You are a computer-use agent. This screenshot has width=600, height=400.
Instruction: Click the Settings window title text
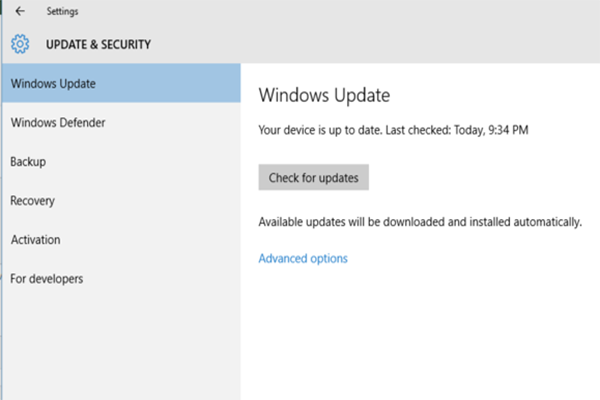click(x=63, y=12)
